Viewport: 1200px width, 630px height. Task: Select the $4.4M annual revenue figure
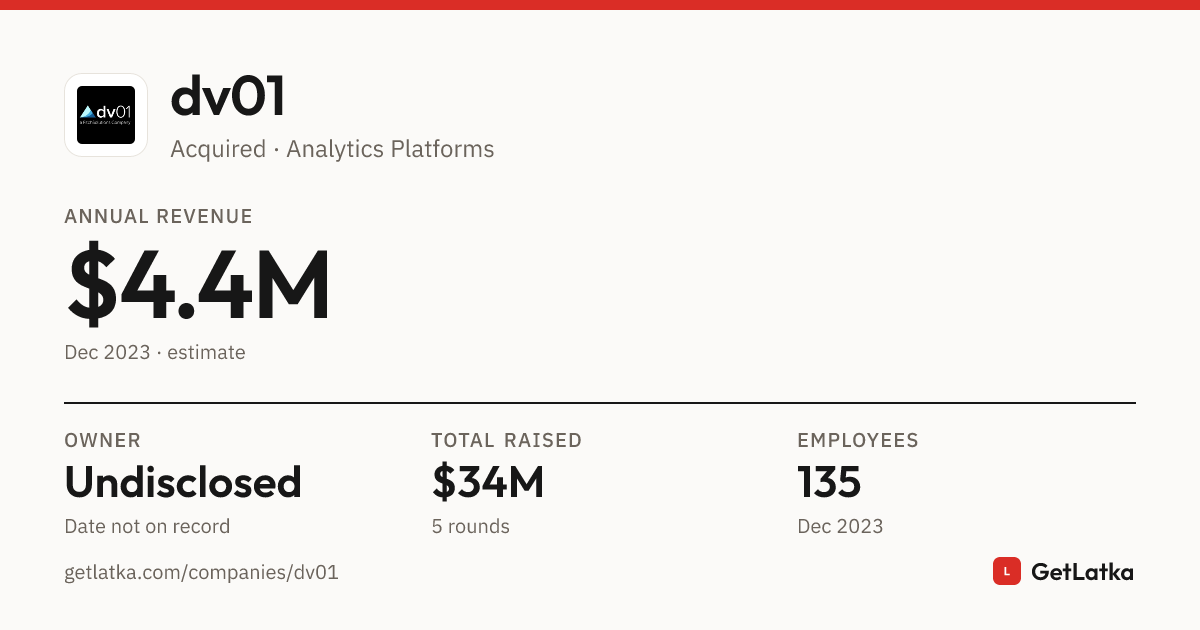click(x=198, y=284)
